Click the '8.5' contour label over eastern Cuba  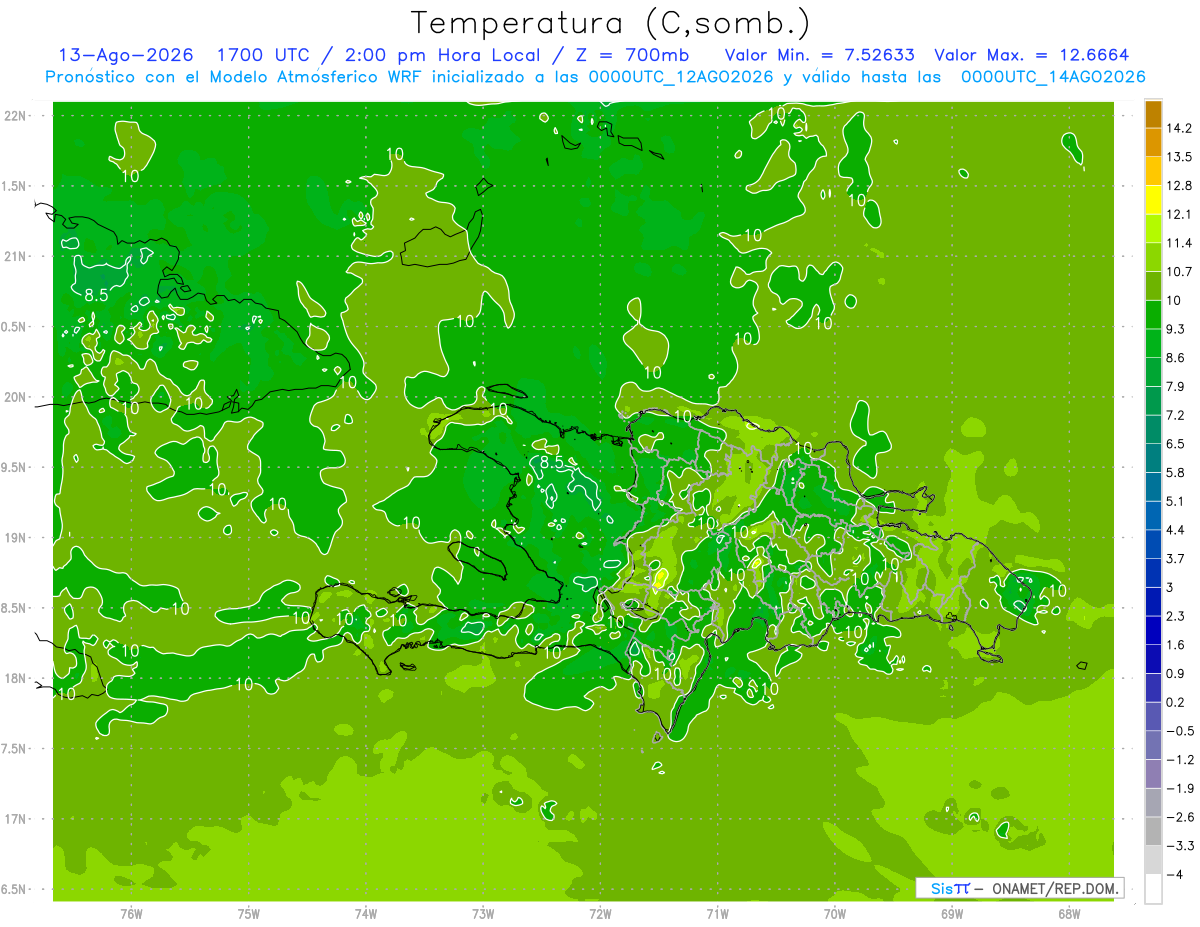[96, 295]
